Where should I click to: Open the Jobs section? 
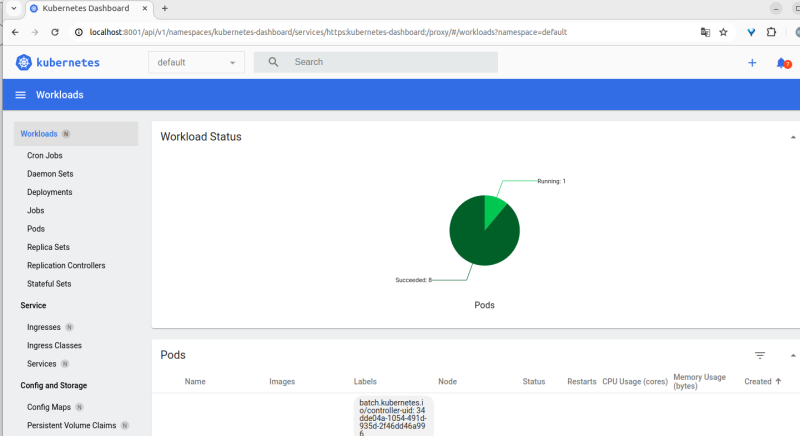(x=36, y=211)
